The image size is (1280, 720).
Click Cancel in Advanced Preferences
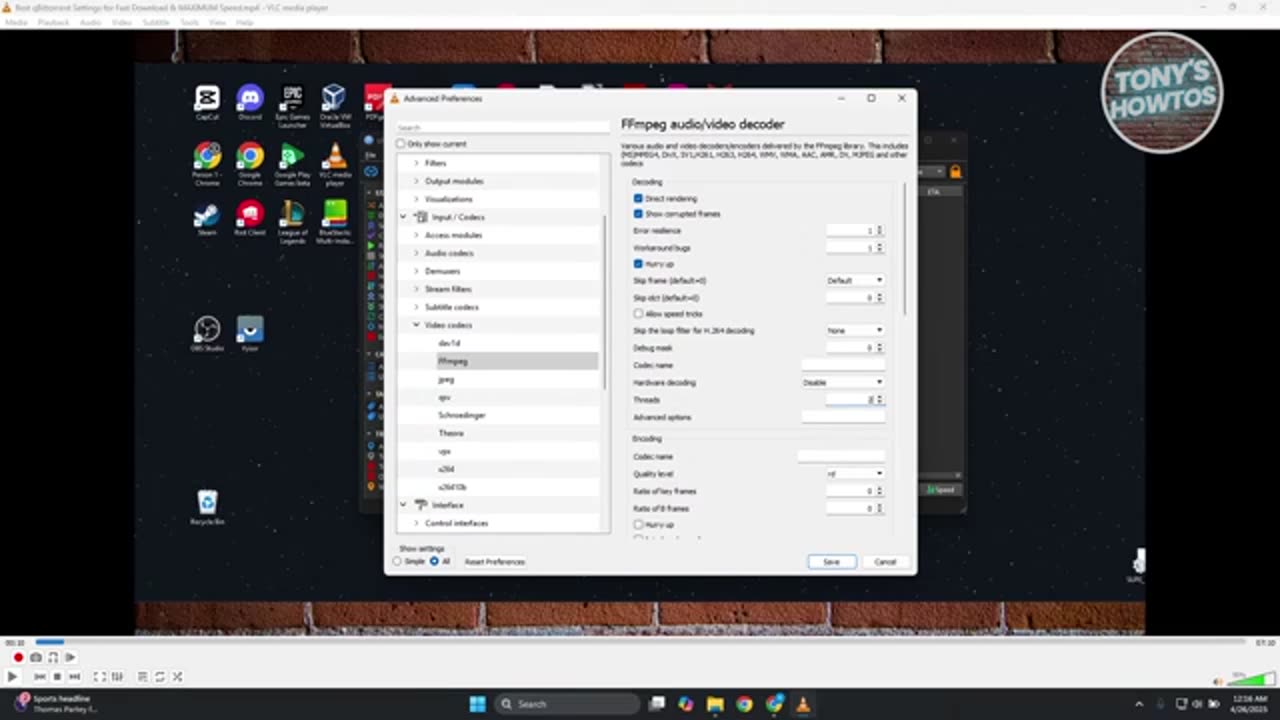coord(885,562)
